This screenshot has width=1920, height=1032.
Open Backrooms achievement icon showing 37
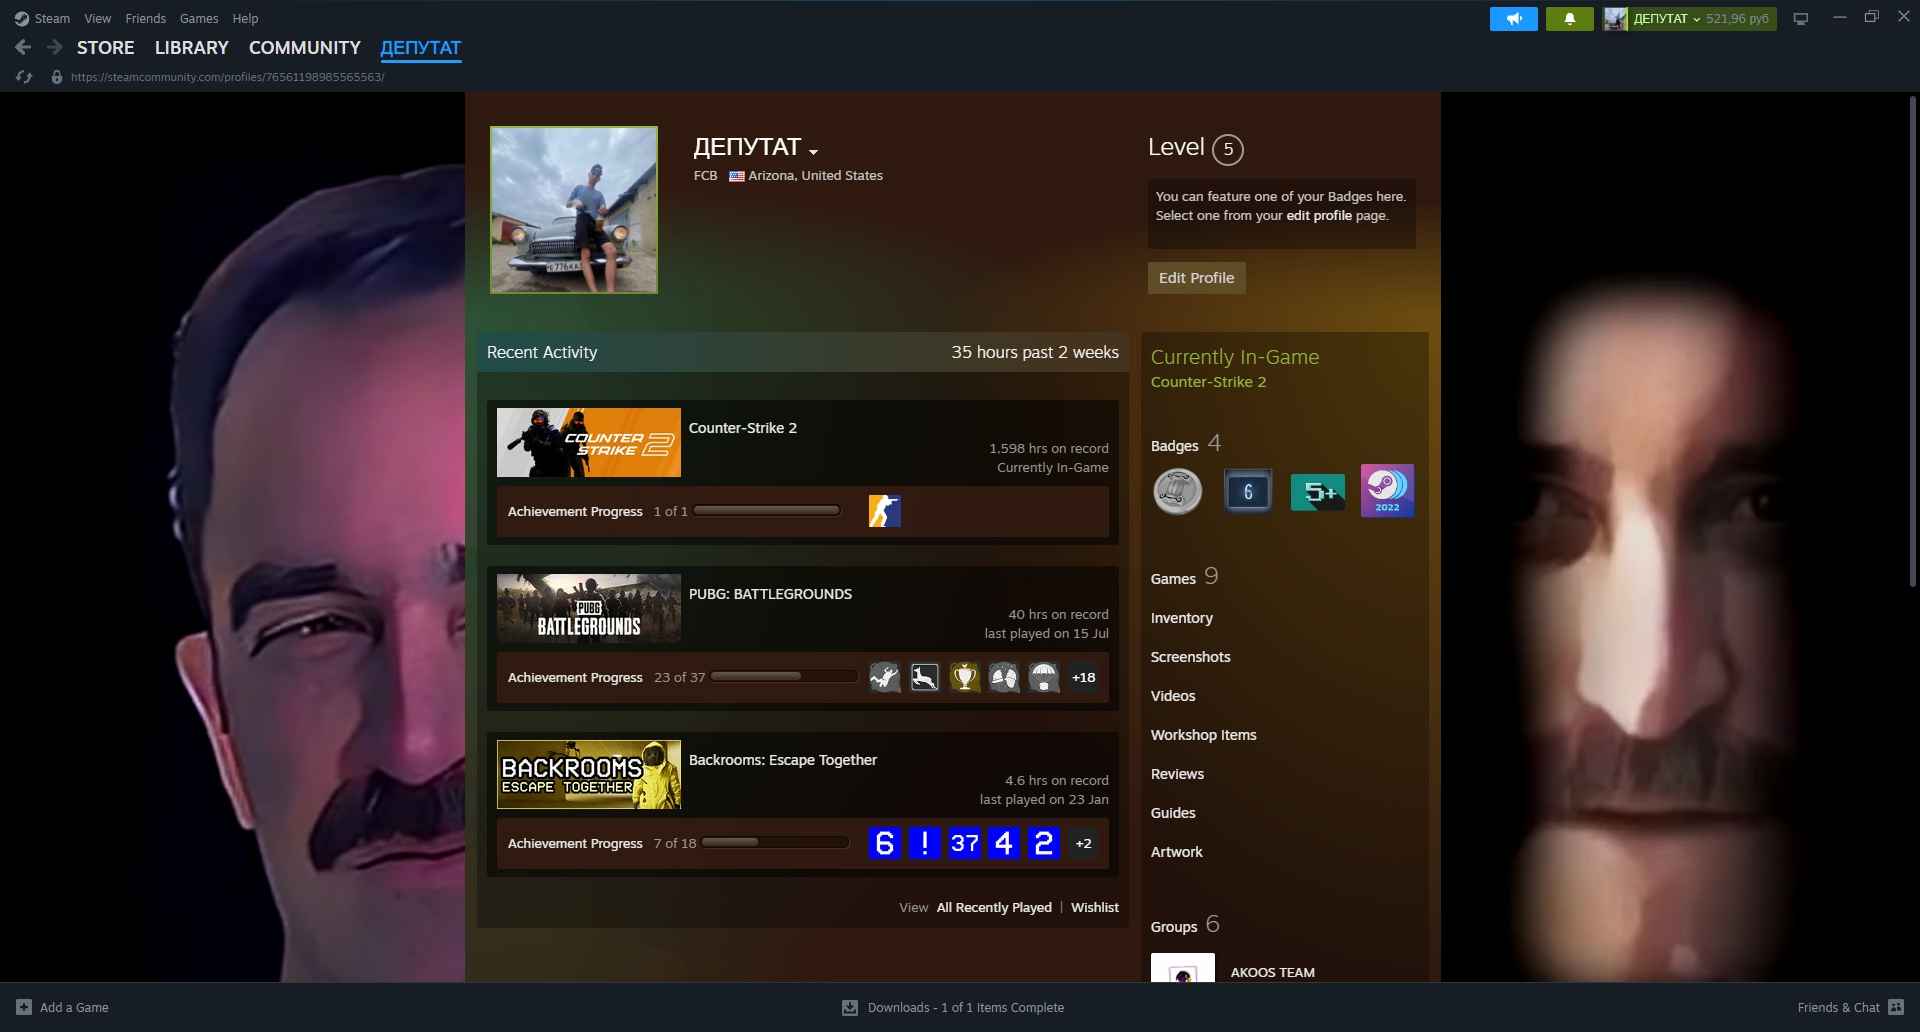tap(964, 843)
